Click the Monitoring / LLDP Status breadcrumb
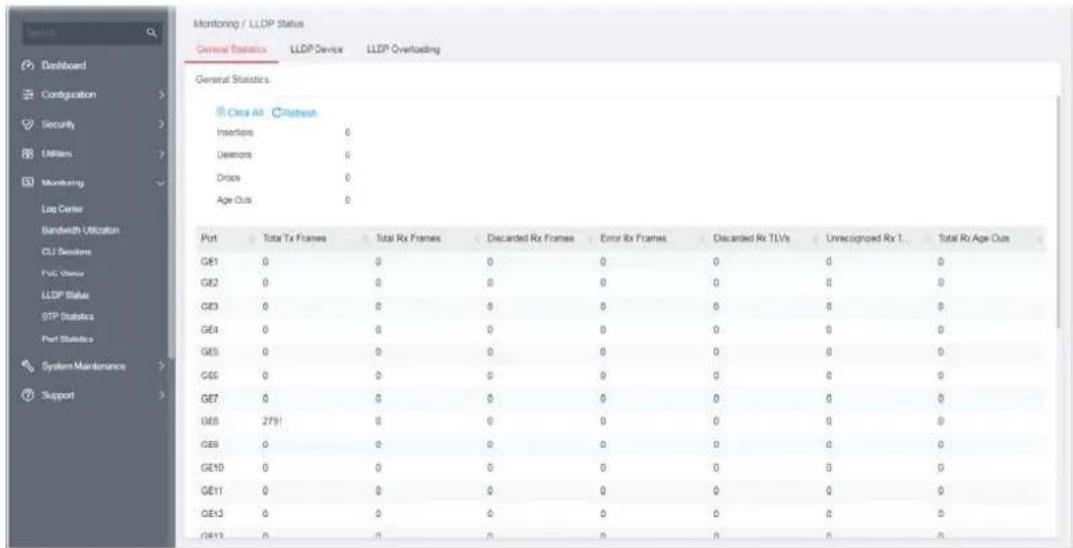The height and width of the screenshot is (548, 1073). pyautogui.click(x=249, y=24)
